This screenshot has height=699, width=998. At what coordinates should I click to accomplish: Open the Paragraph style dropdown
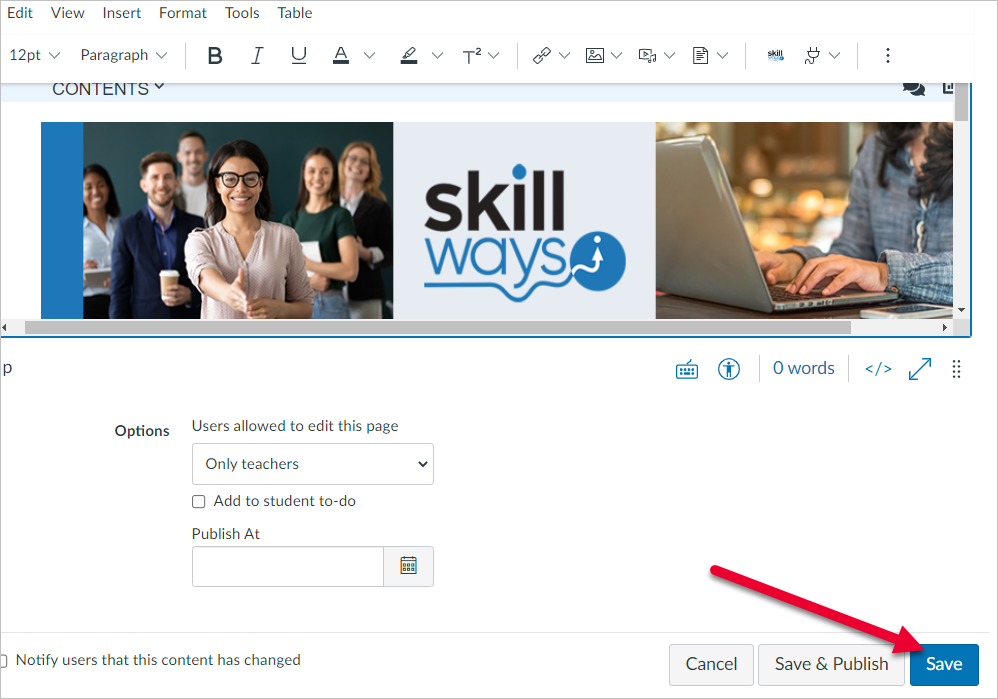[123, 55]
